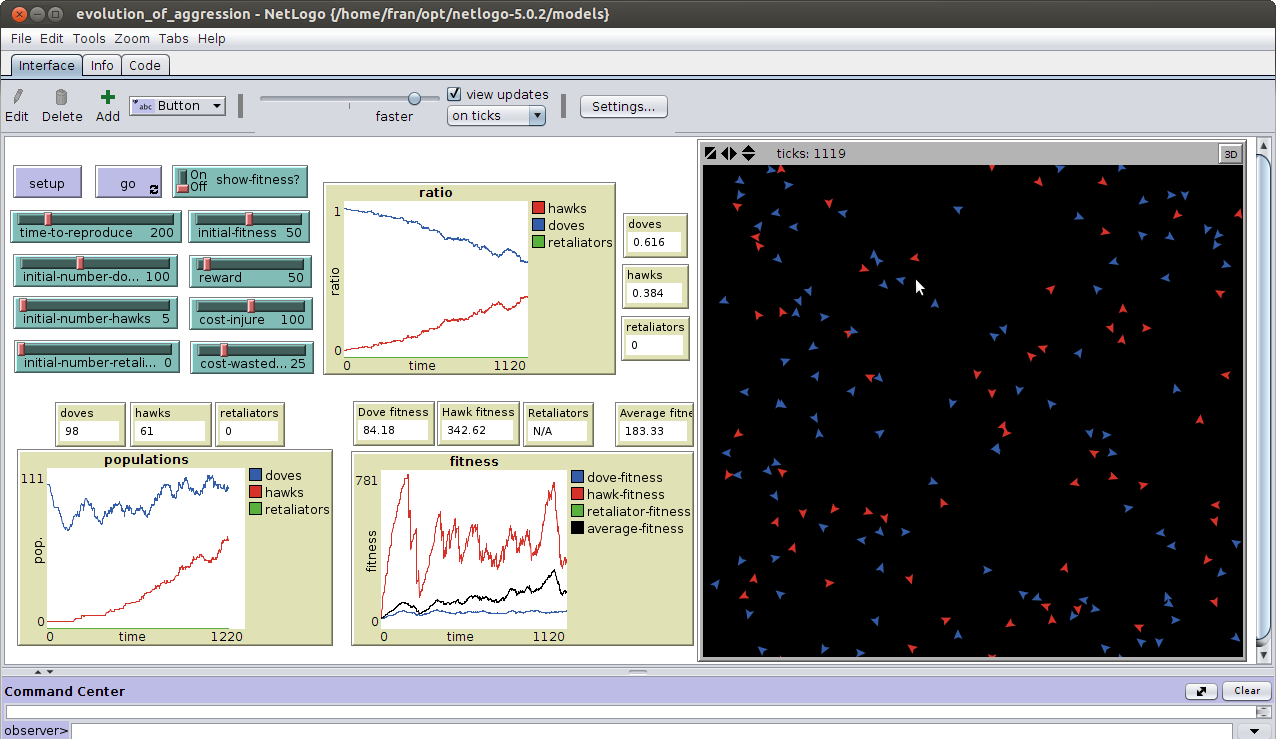Switch to the Code tab
The width and height of the screenshot is (1276, 739).
(145, 65)
